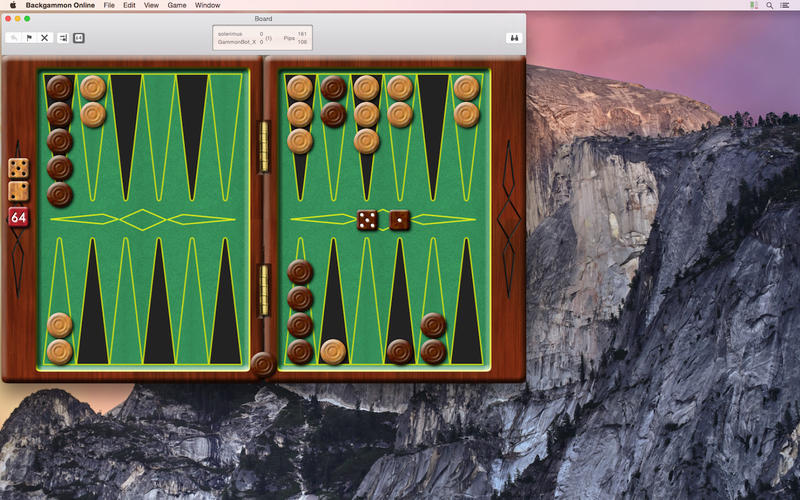This screenshot has width=800, height=500.
Task: Click the flag resign icon
Action: [29, 38]
